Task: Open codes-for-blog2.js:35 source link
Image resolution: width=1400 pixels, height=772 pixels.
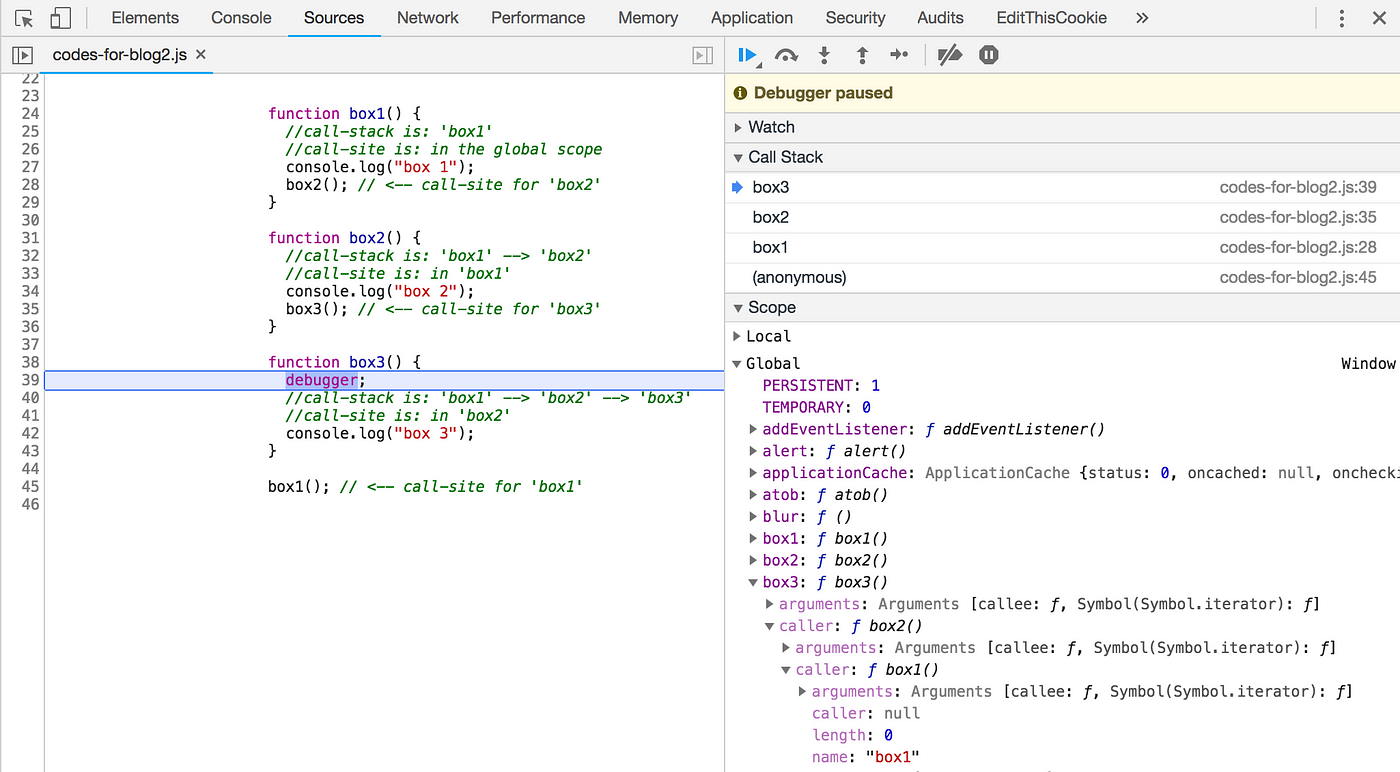Action: [1298, 217]
